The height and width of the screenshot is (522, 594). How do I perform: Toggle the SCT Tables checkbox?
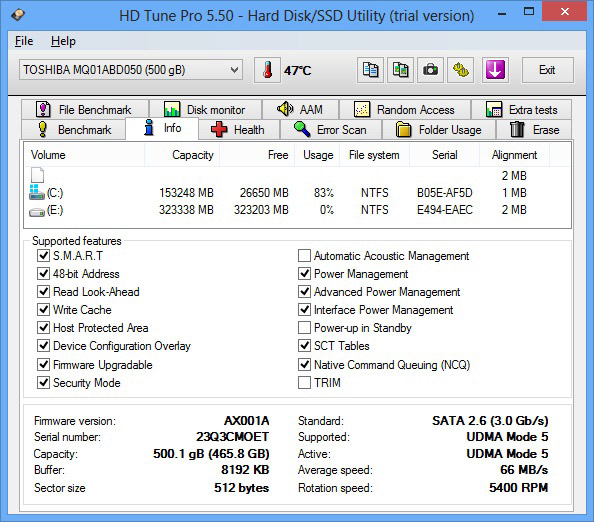click(x=304, y=345)
